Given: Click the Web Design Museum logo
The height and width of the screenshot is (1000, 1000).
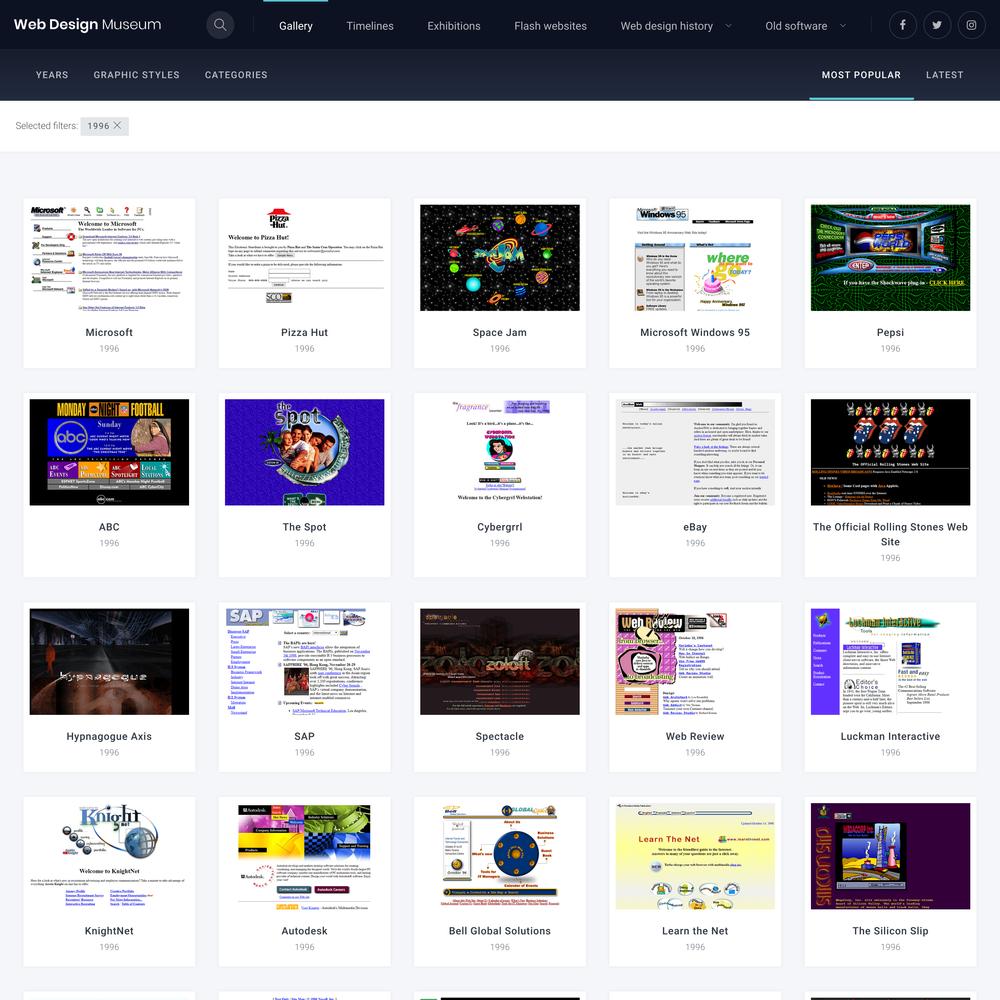Looking at the screenshot, I should (87, 25).
